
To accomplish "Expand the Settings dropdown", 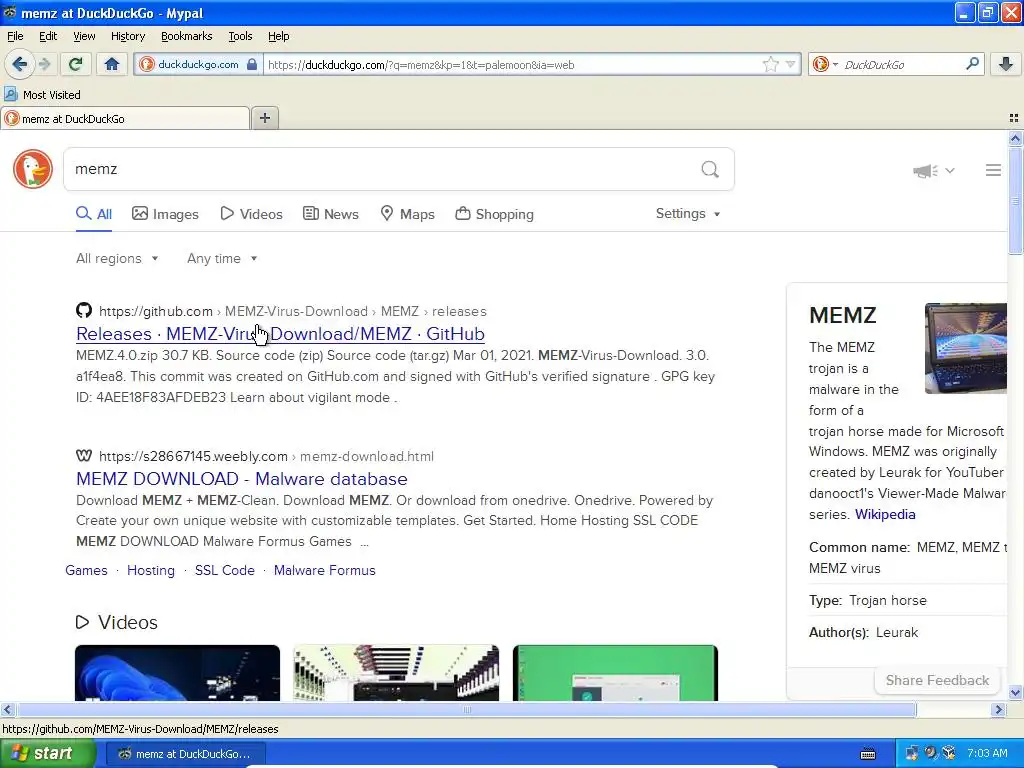I will click(x=688, y=214).
